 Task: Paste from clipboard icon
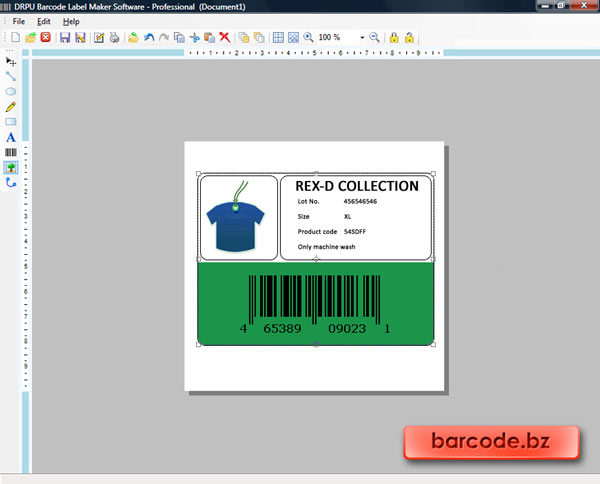(209, 37)
